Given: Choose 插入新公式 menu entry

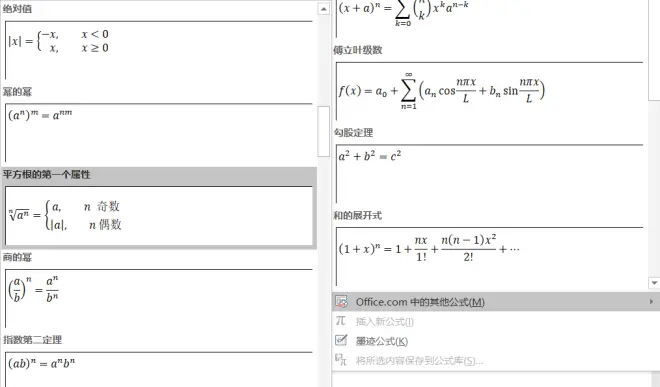Looking at the screenshot, I should [x=496, y=321].
